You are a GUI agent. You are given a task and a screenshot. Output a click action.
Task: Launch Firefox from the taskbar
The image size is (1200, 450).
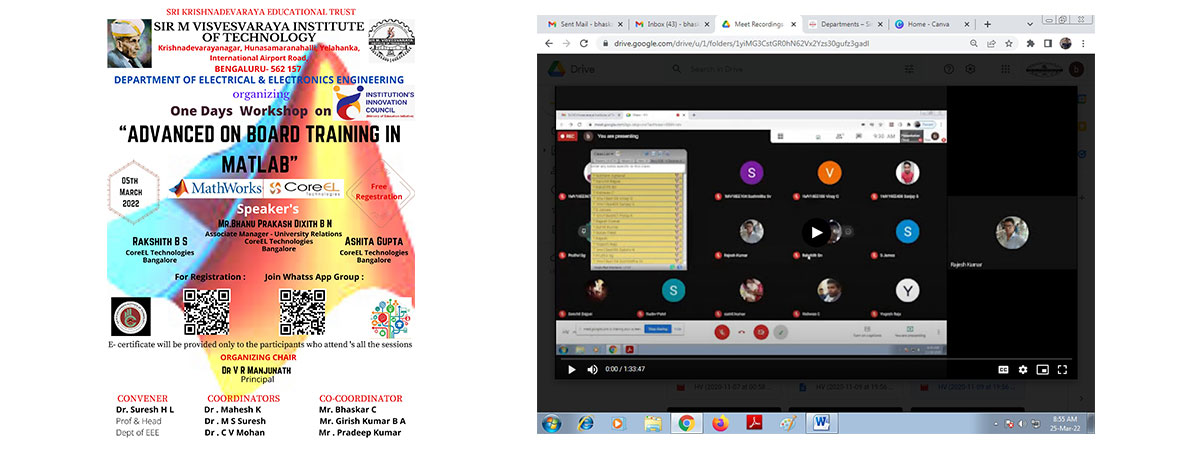point(721,423)
